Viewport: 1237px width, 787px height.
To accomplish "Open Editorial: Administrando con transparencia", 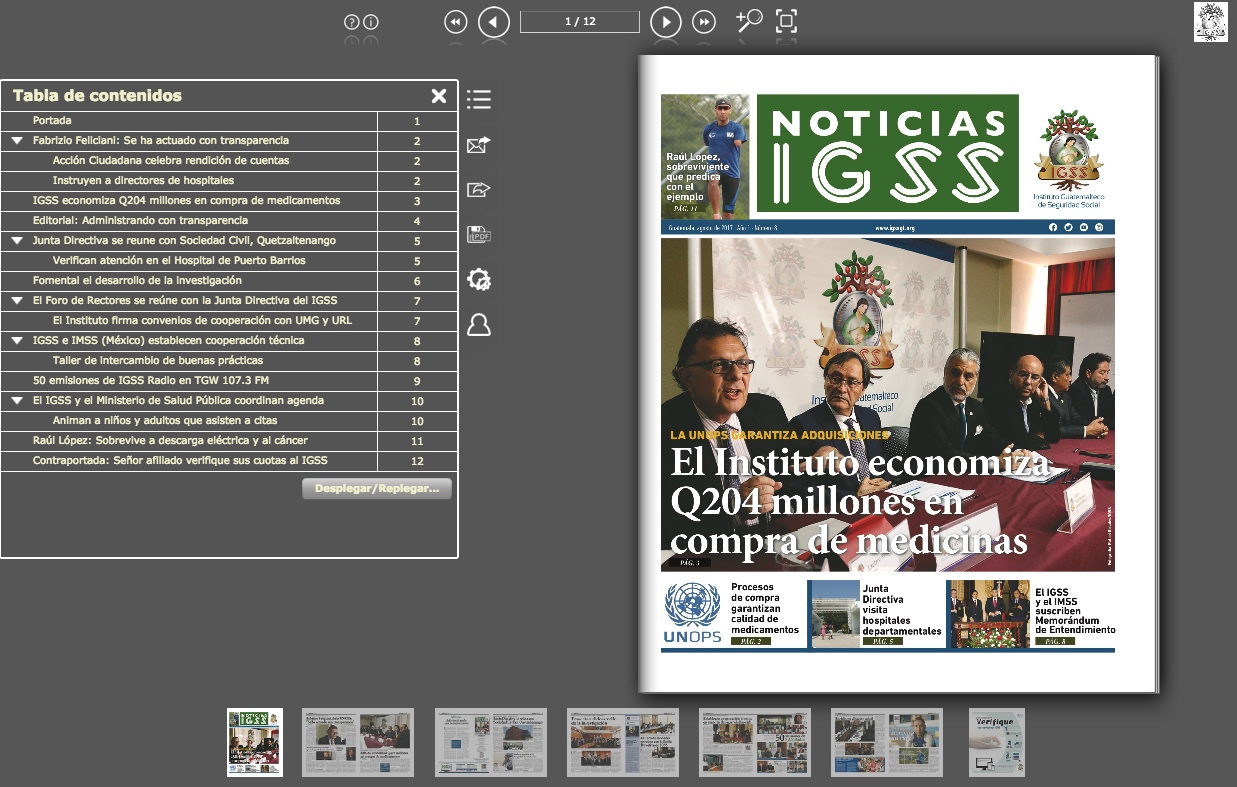I will [140, 221].
